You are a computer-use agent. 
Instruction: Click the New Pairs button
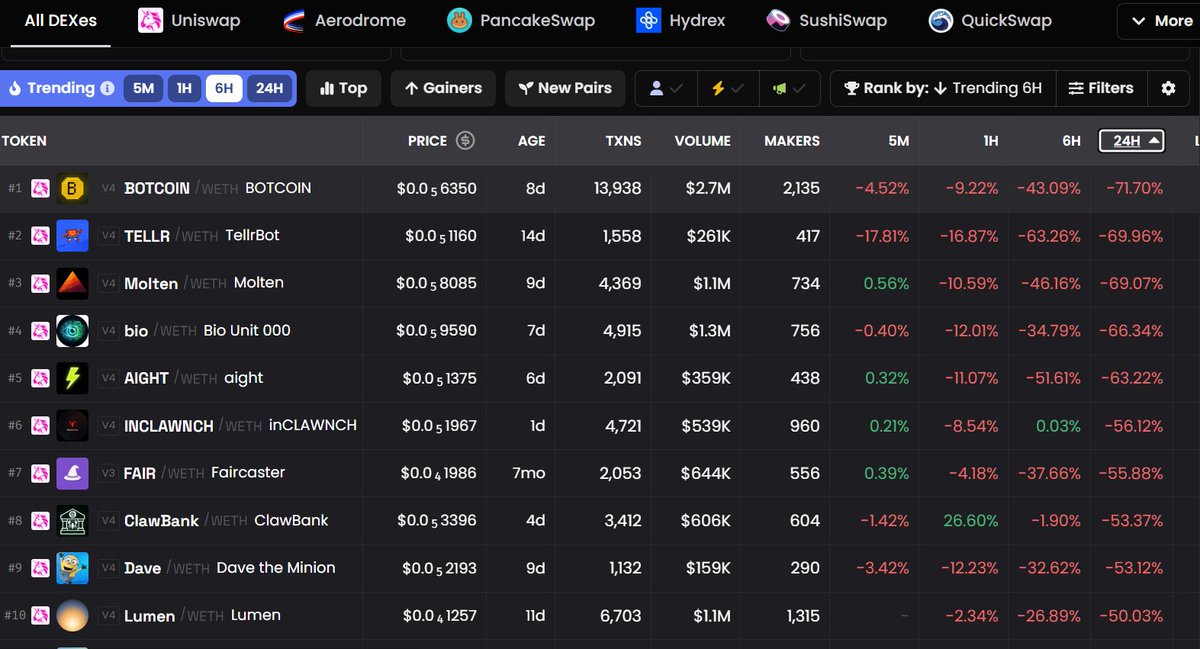pyautogui.click(x=565, y=88)
